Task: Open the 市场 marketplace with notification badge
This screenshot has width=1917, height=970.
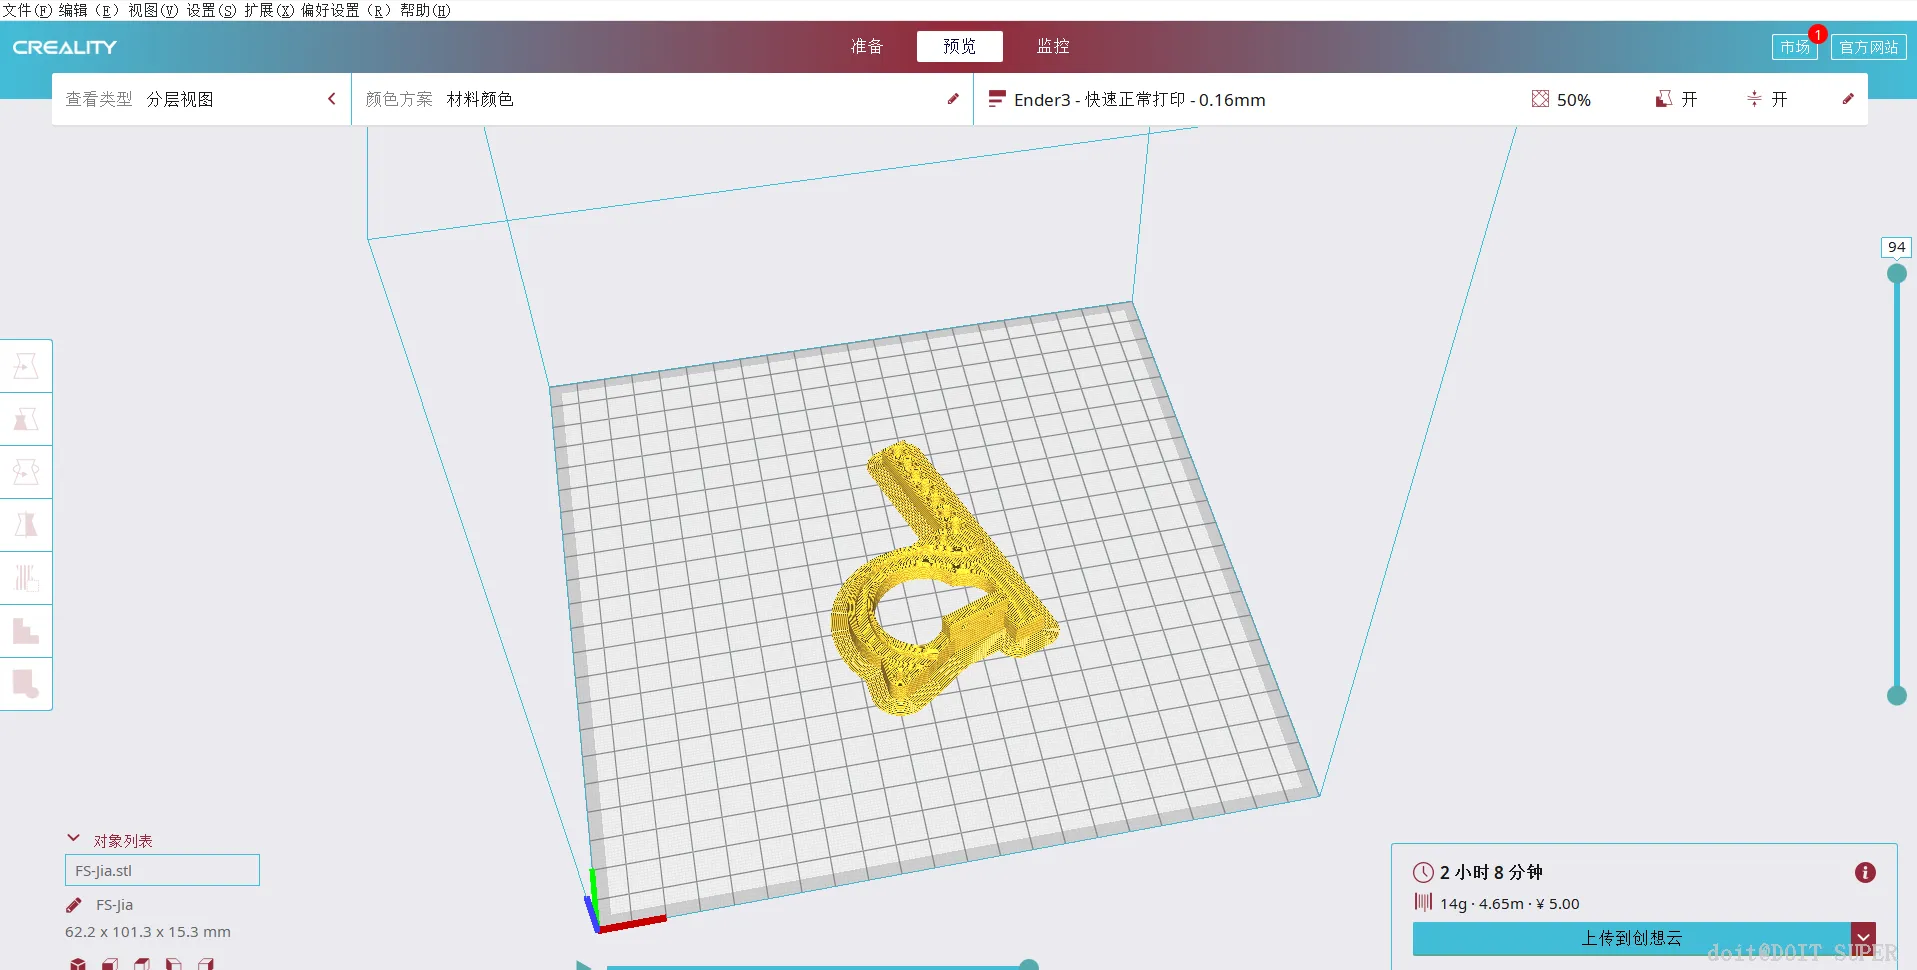Action: pyautogui.click(x=1795, y=47)
